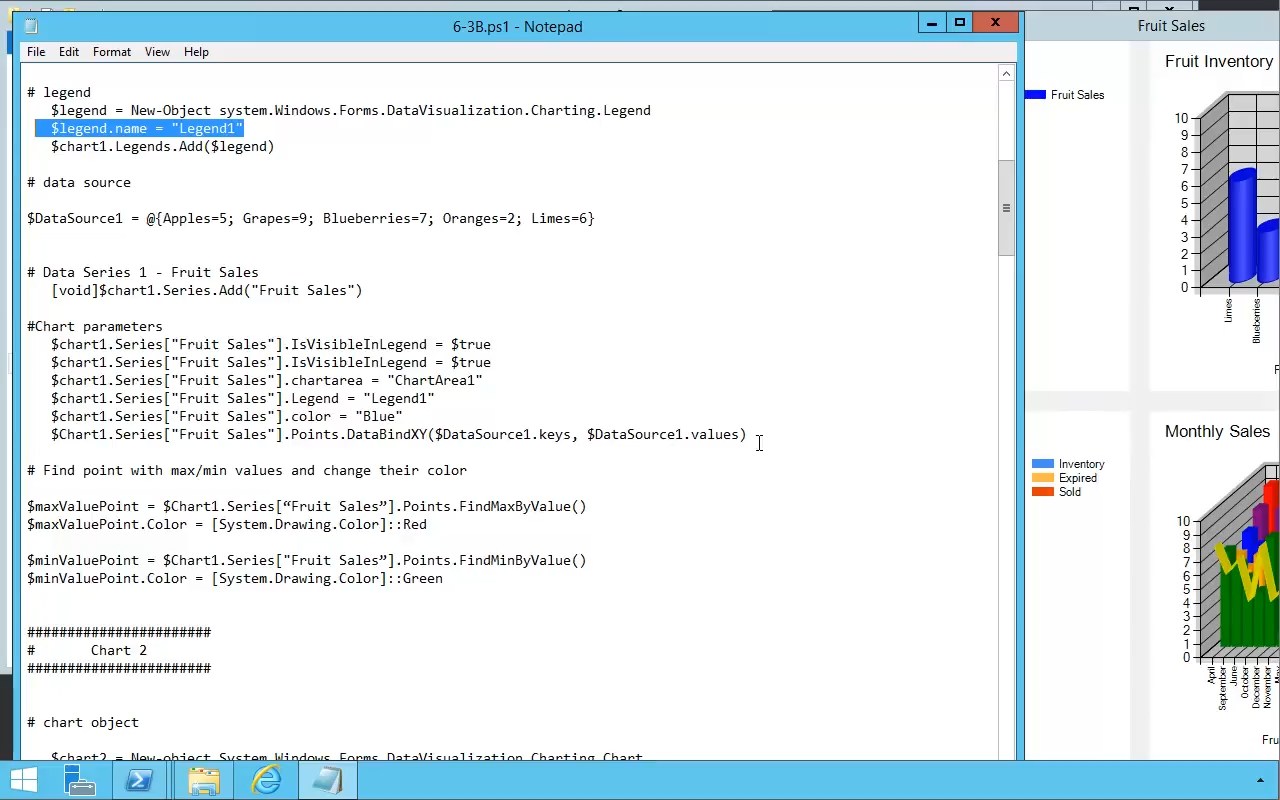This screenshot has width=1280, height=800.
Task: Click the Monthly Sales chart title
Action: [1217, 431]
